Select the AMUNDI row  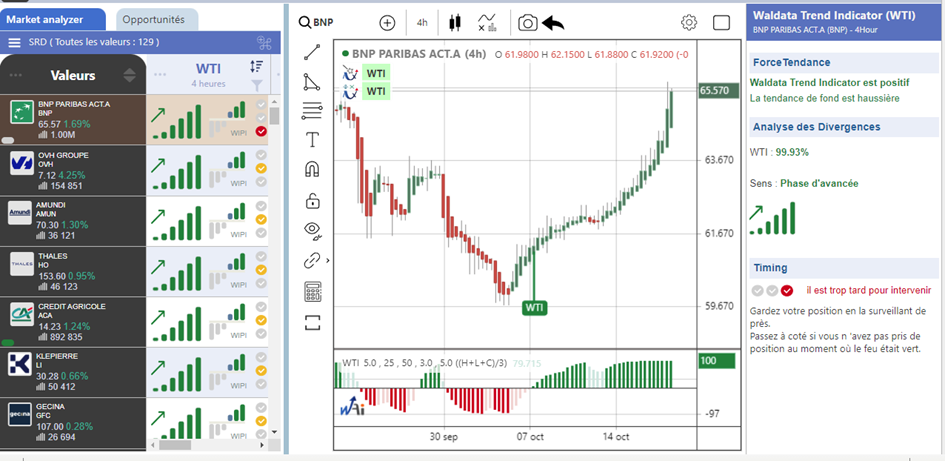(x=136, y=221)
